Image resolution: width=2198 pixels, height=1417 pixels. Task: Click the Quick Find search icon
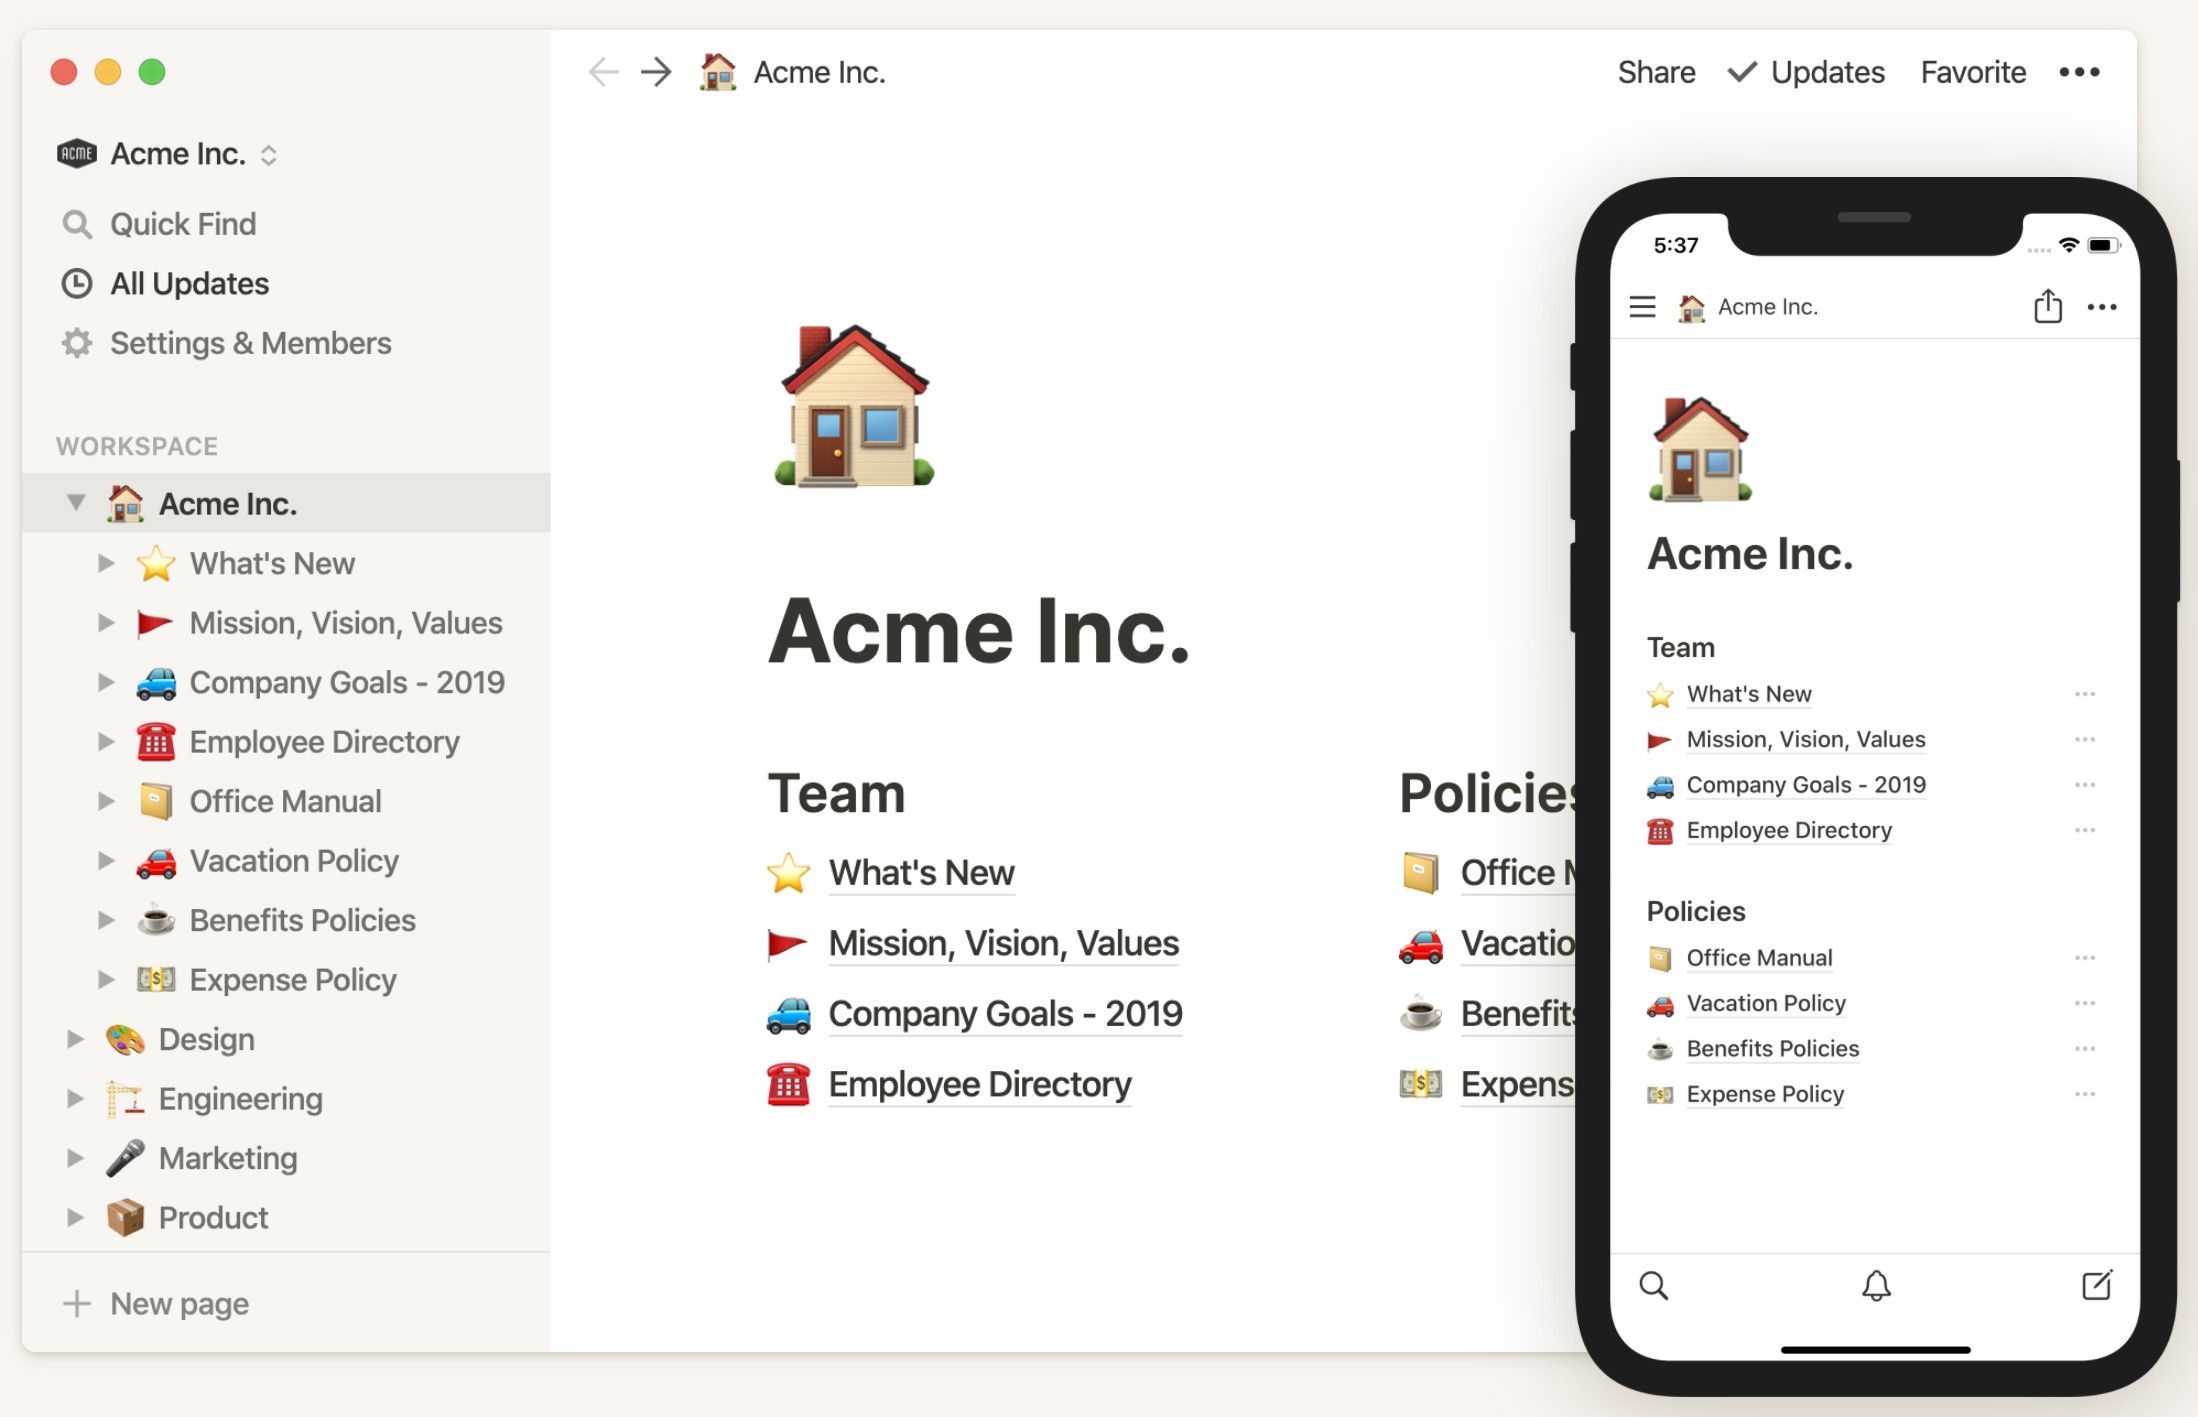(x=75, y=223)
